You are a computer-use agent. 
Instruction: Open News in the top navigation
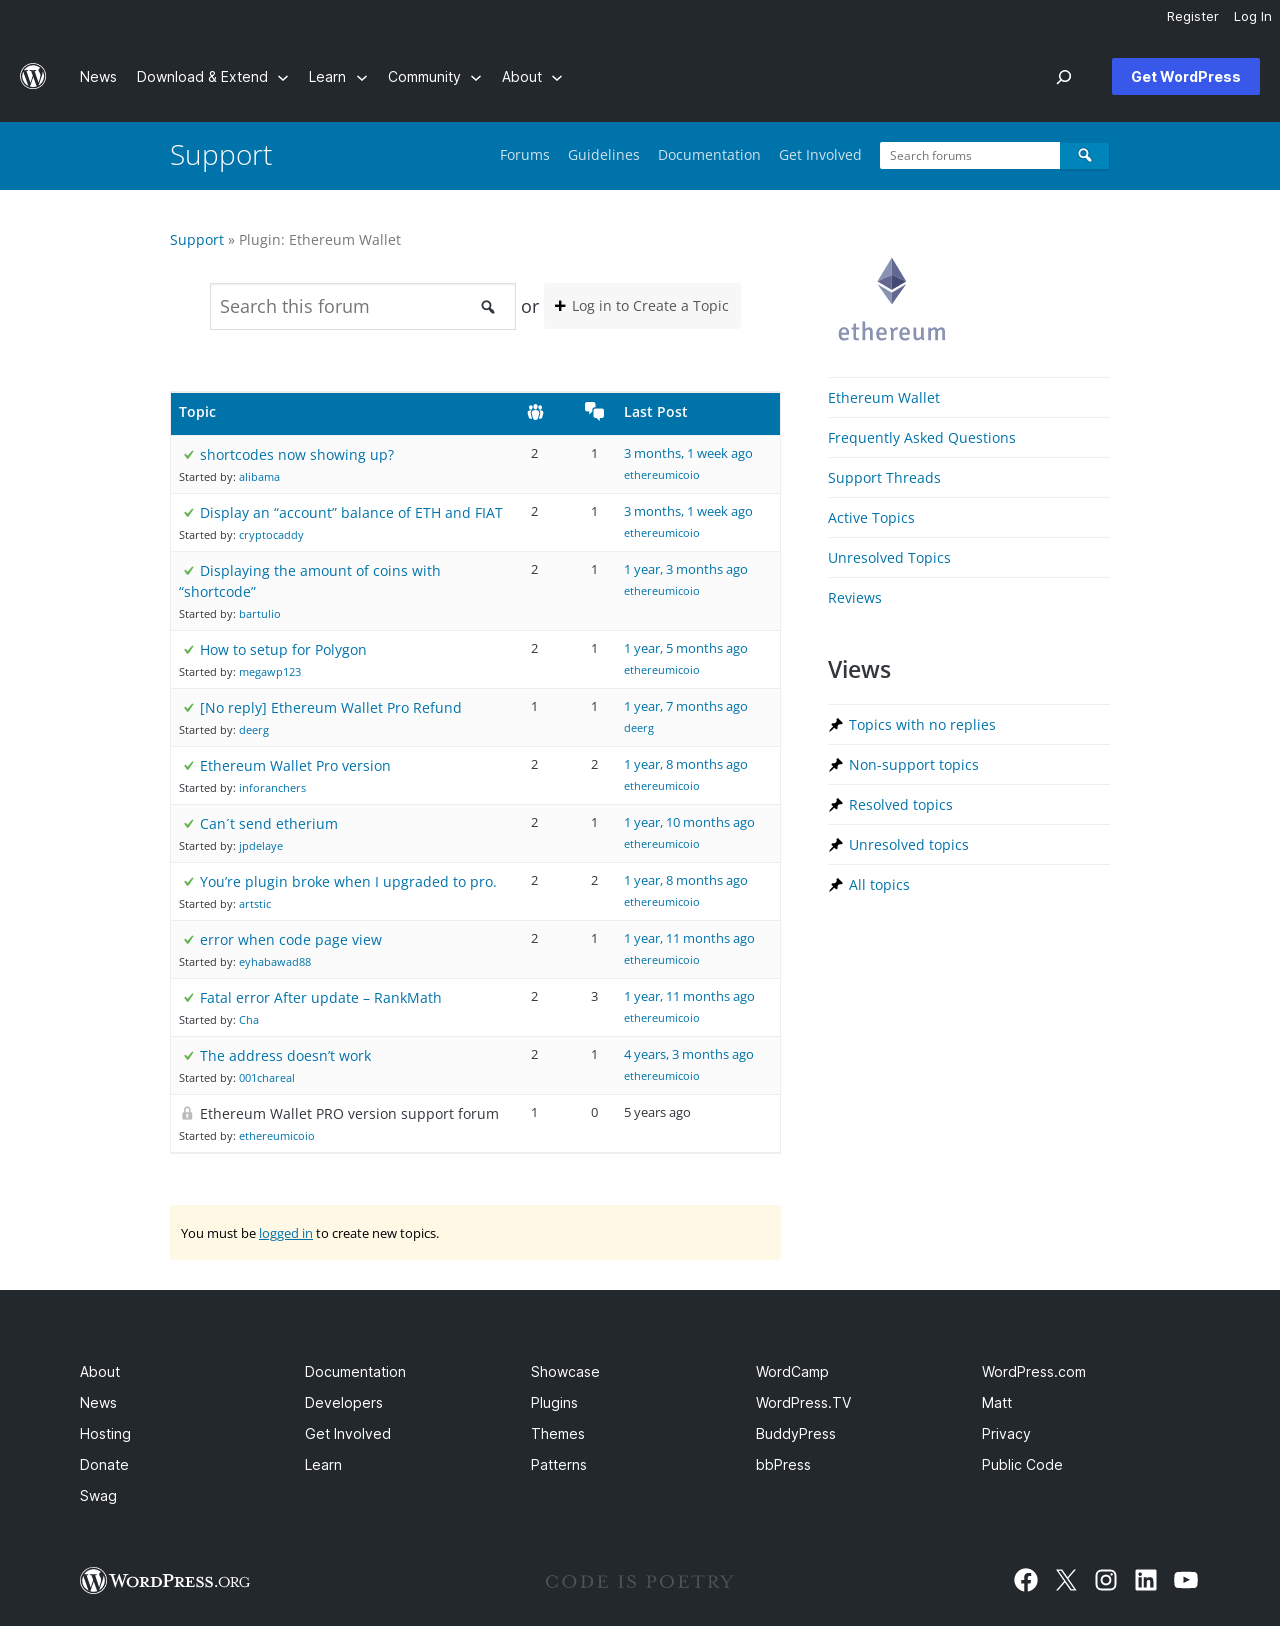[98, 77]
